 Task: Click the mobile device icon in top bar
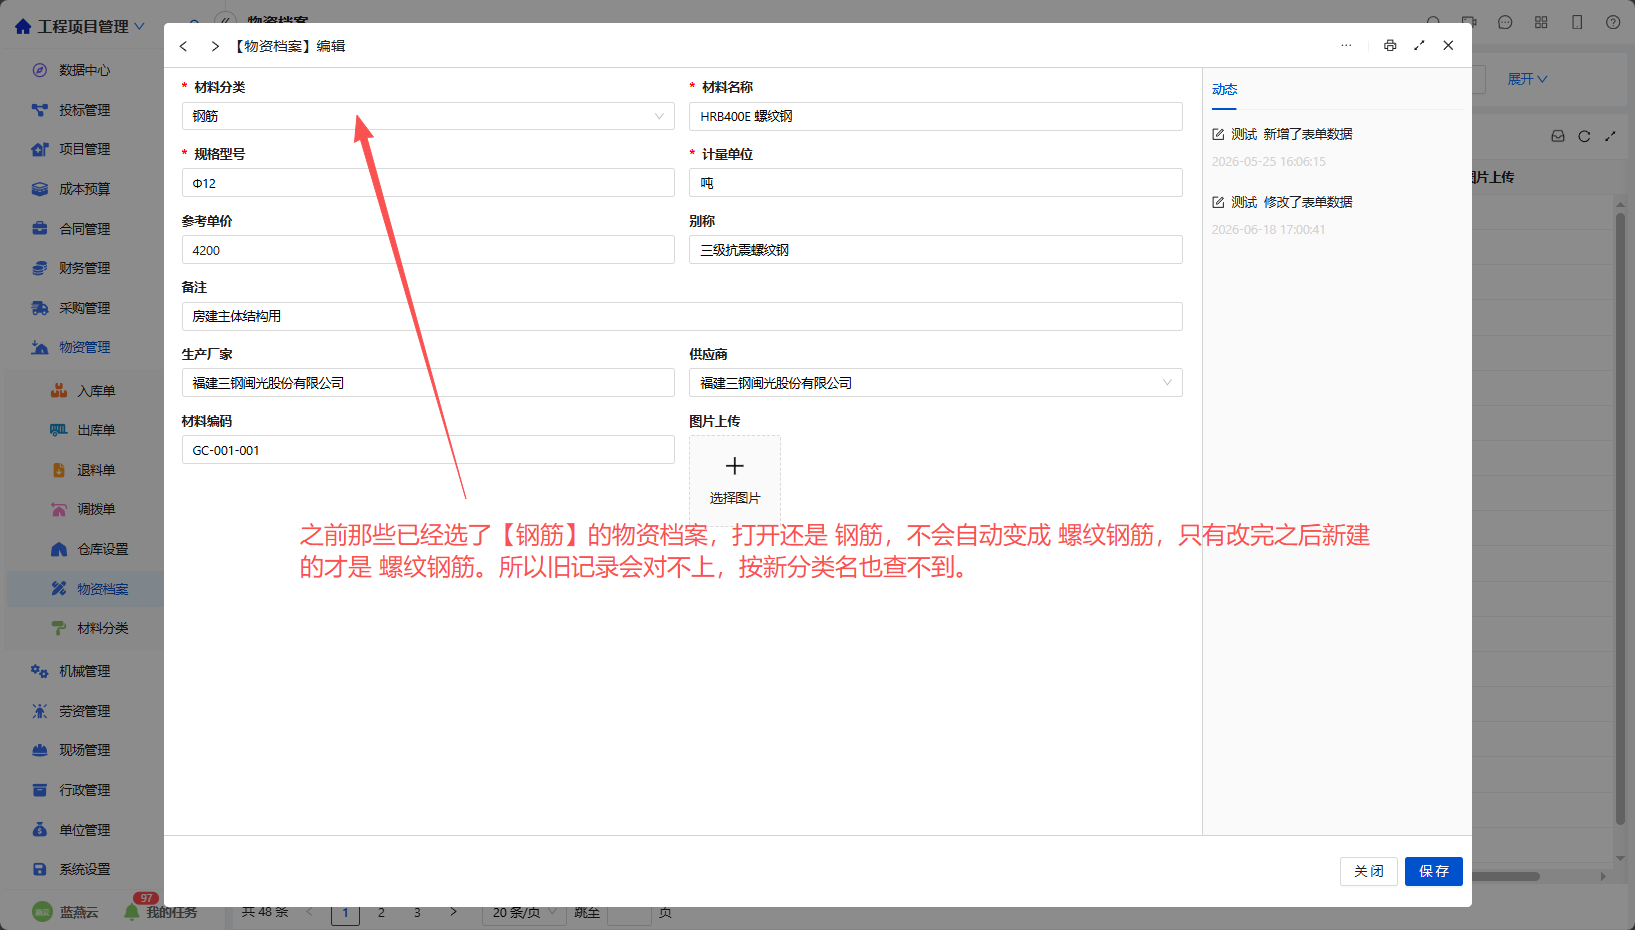[x=1577, y=22]
